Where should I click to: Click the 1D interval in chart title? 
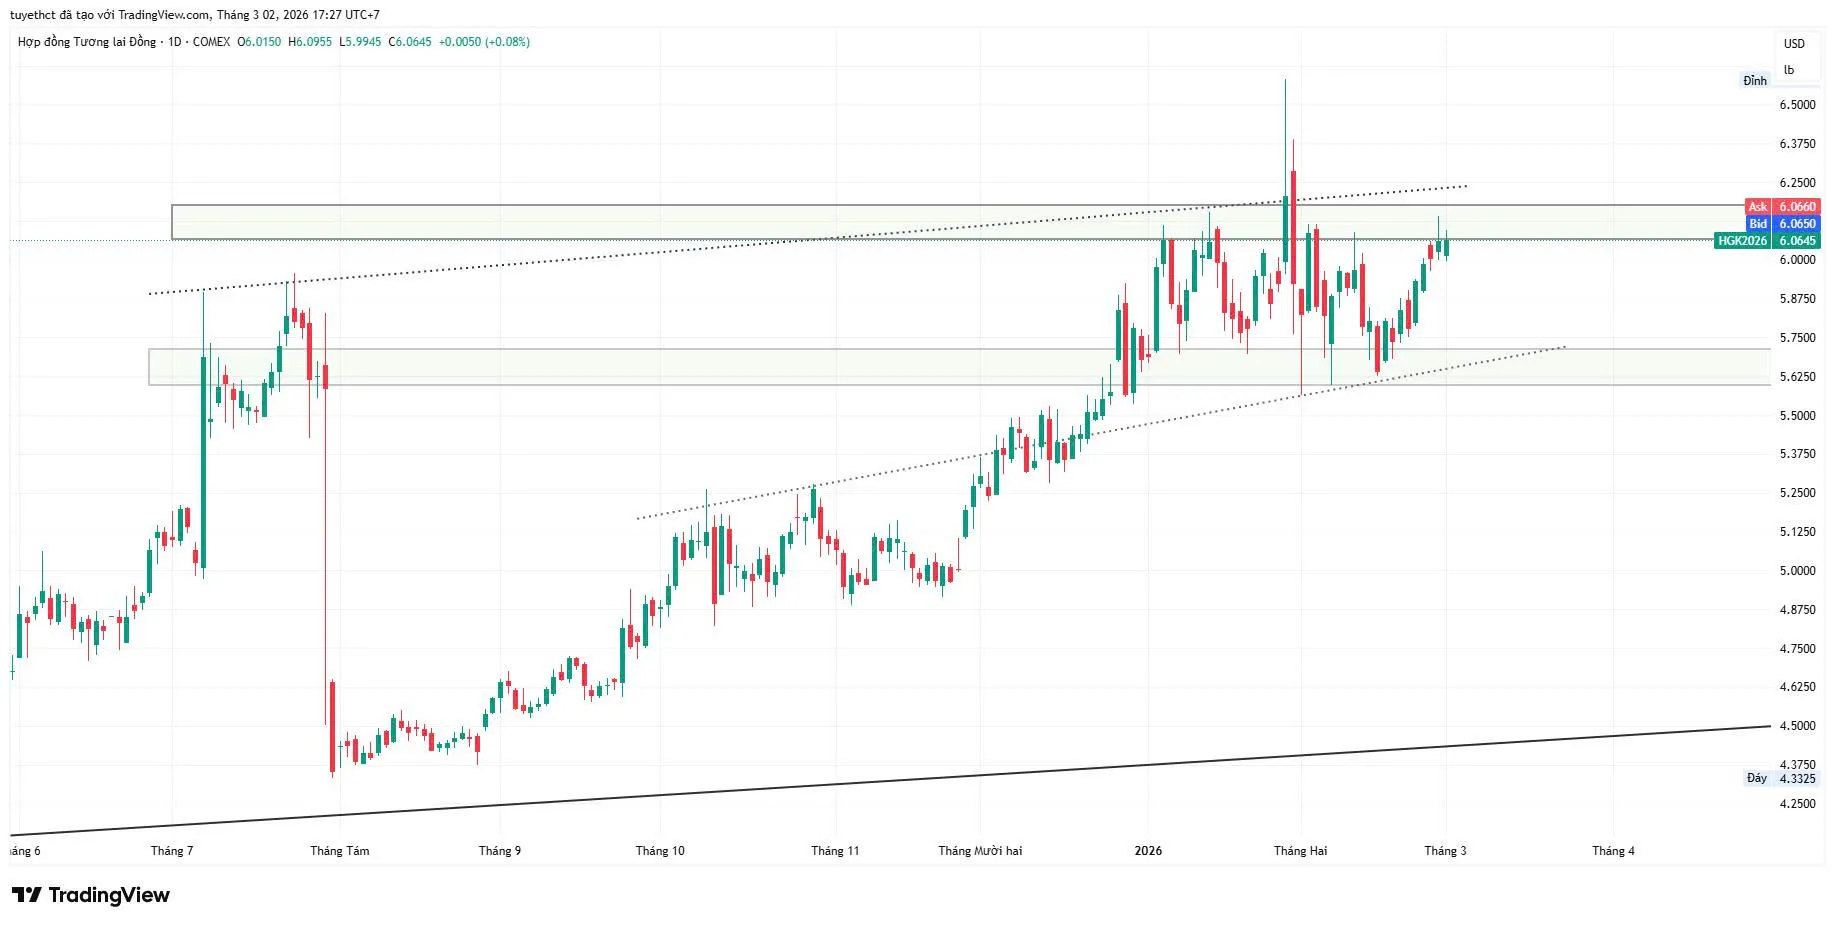175,42
